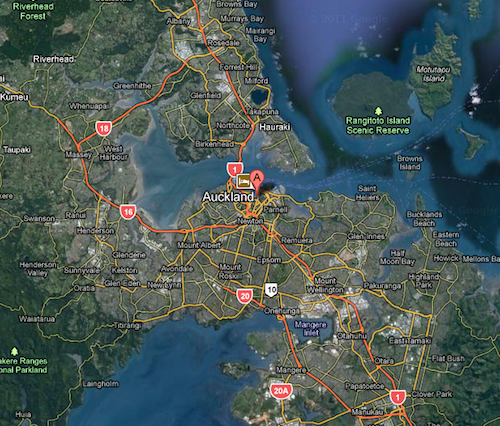Click the Avondale label
The height and width of the screenshot is (426, 500).
pos(177,269)
